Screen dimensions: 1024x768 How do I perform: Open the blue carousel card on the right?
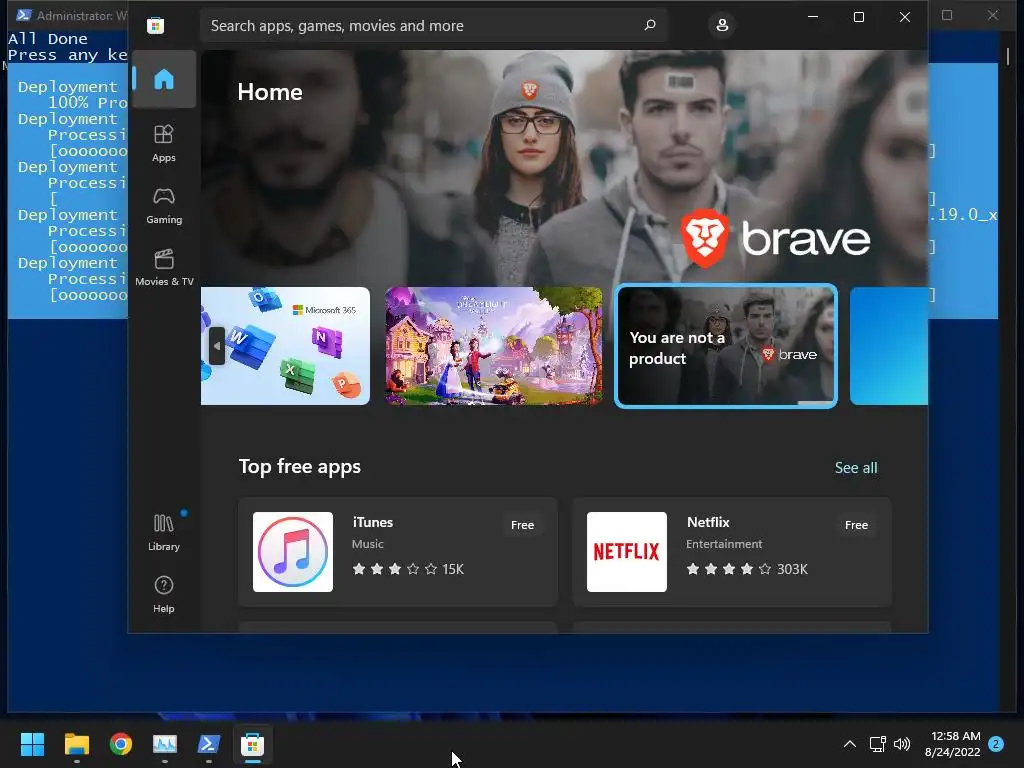pos(889,346)
